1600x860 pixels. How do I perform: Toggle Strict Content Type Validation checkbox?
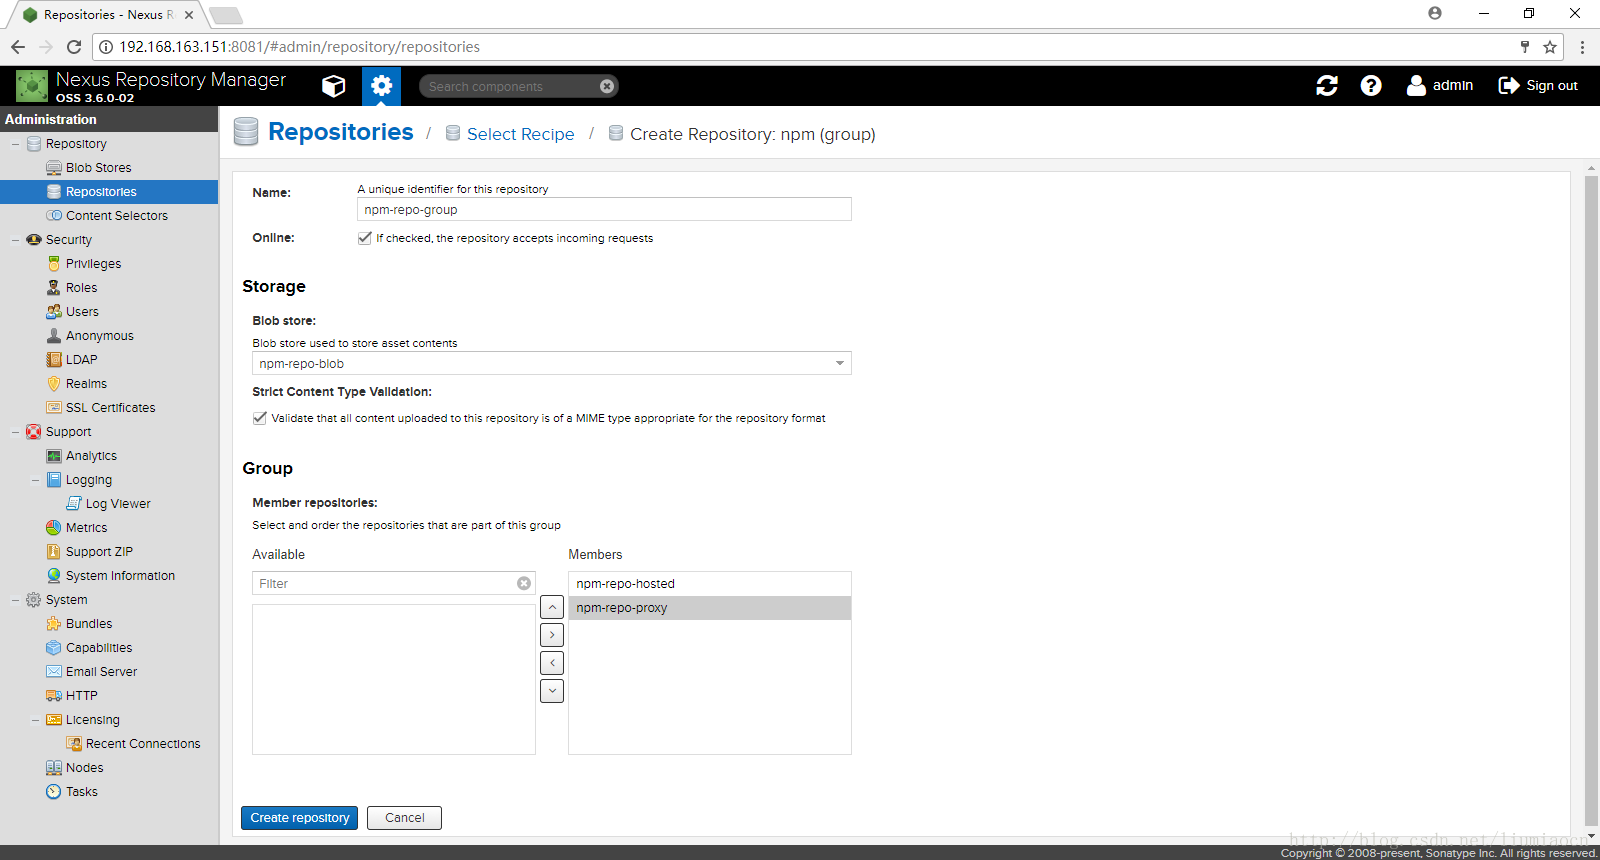(260, 418)
